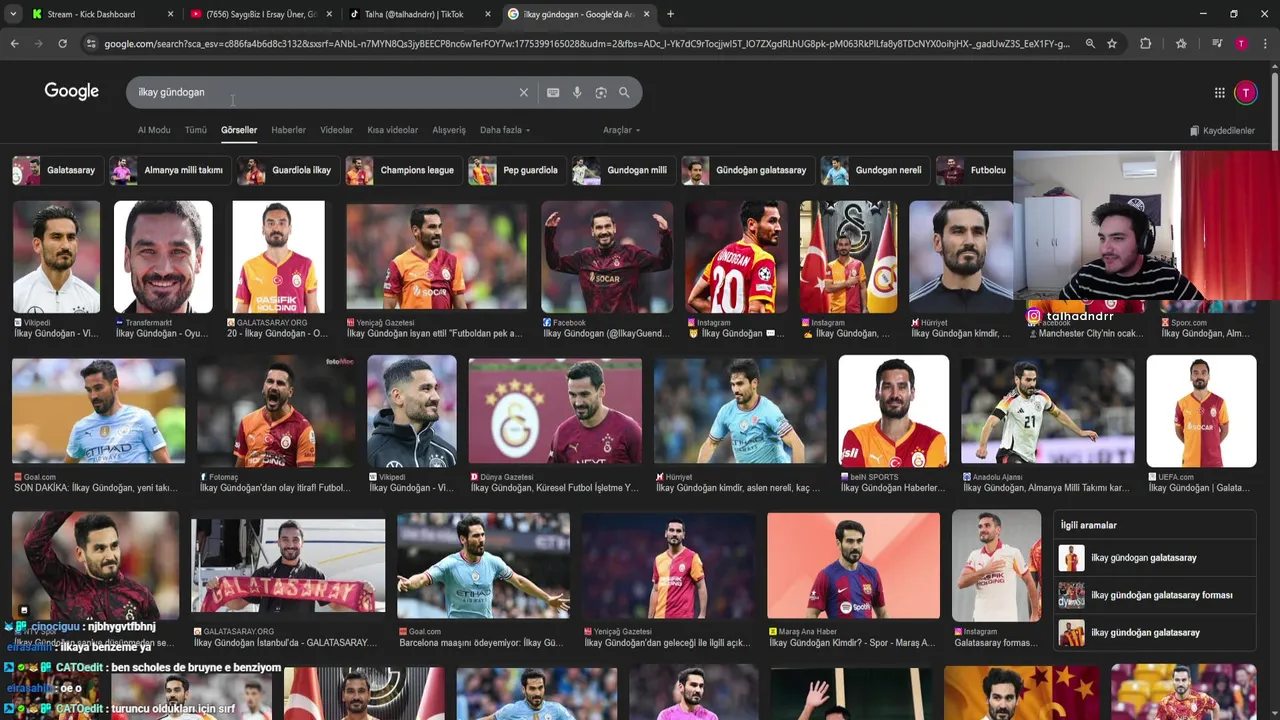The height and width of the screenshot is (720, 1280).
Task: Start voice search with the microphone icon
Action: (x=577, y=92)
